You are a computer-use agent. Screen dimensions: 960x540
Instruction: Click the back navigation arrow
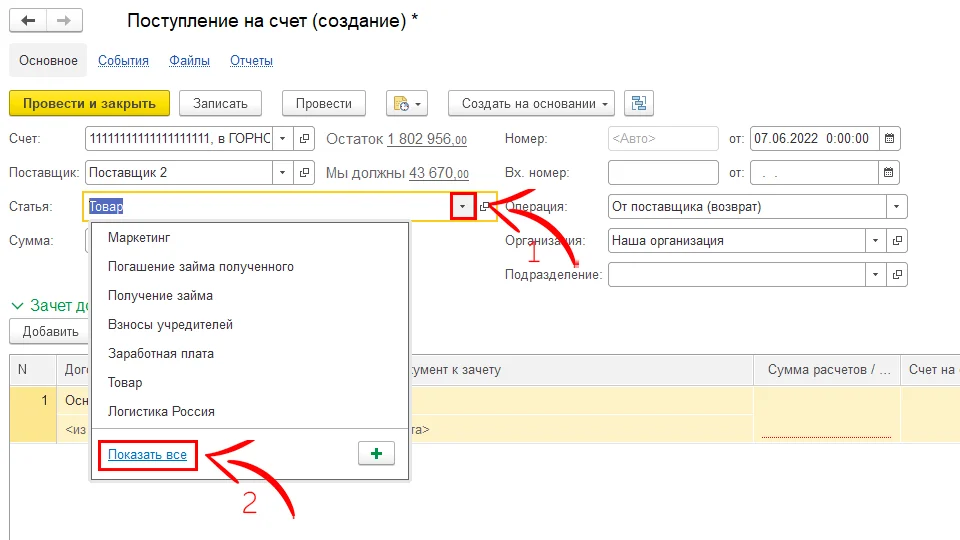[x=28, y=21]
